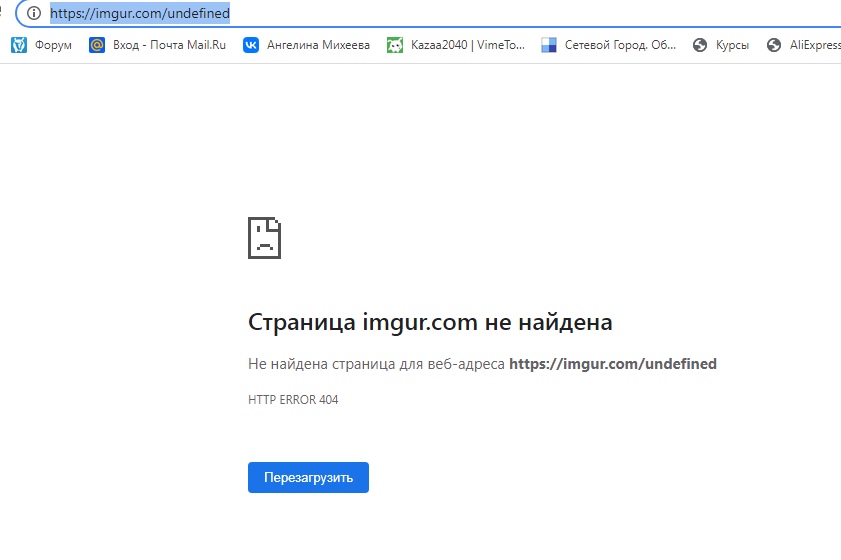Click the globe icon beside Курсы
This screenshot has height=560, width=841.
click(700, 45)
